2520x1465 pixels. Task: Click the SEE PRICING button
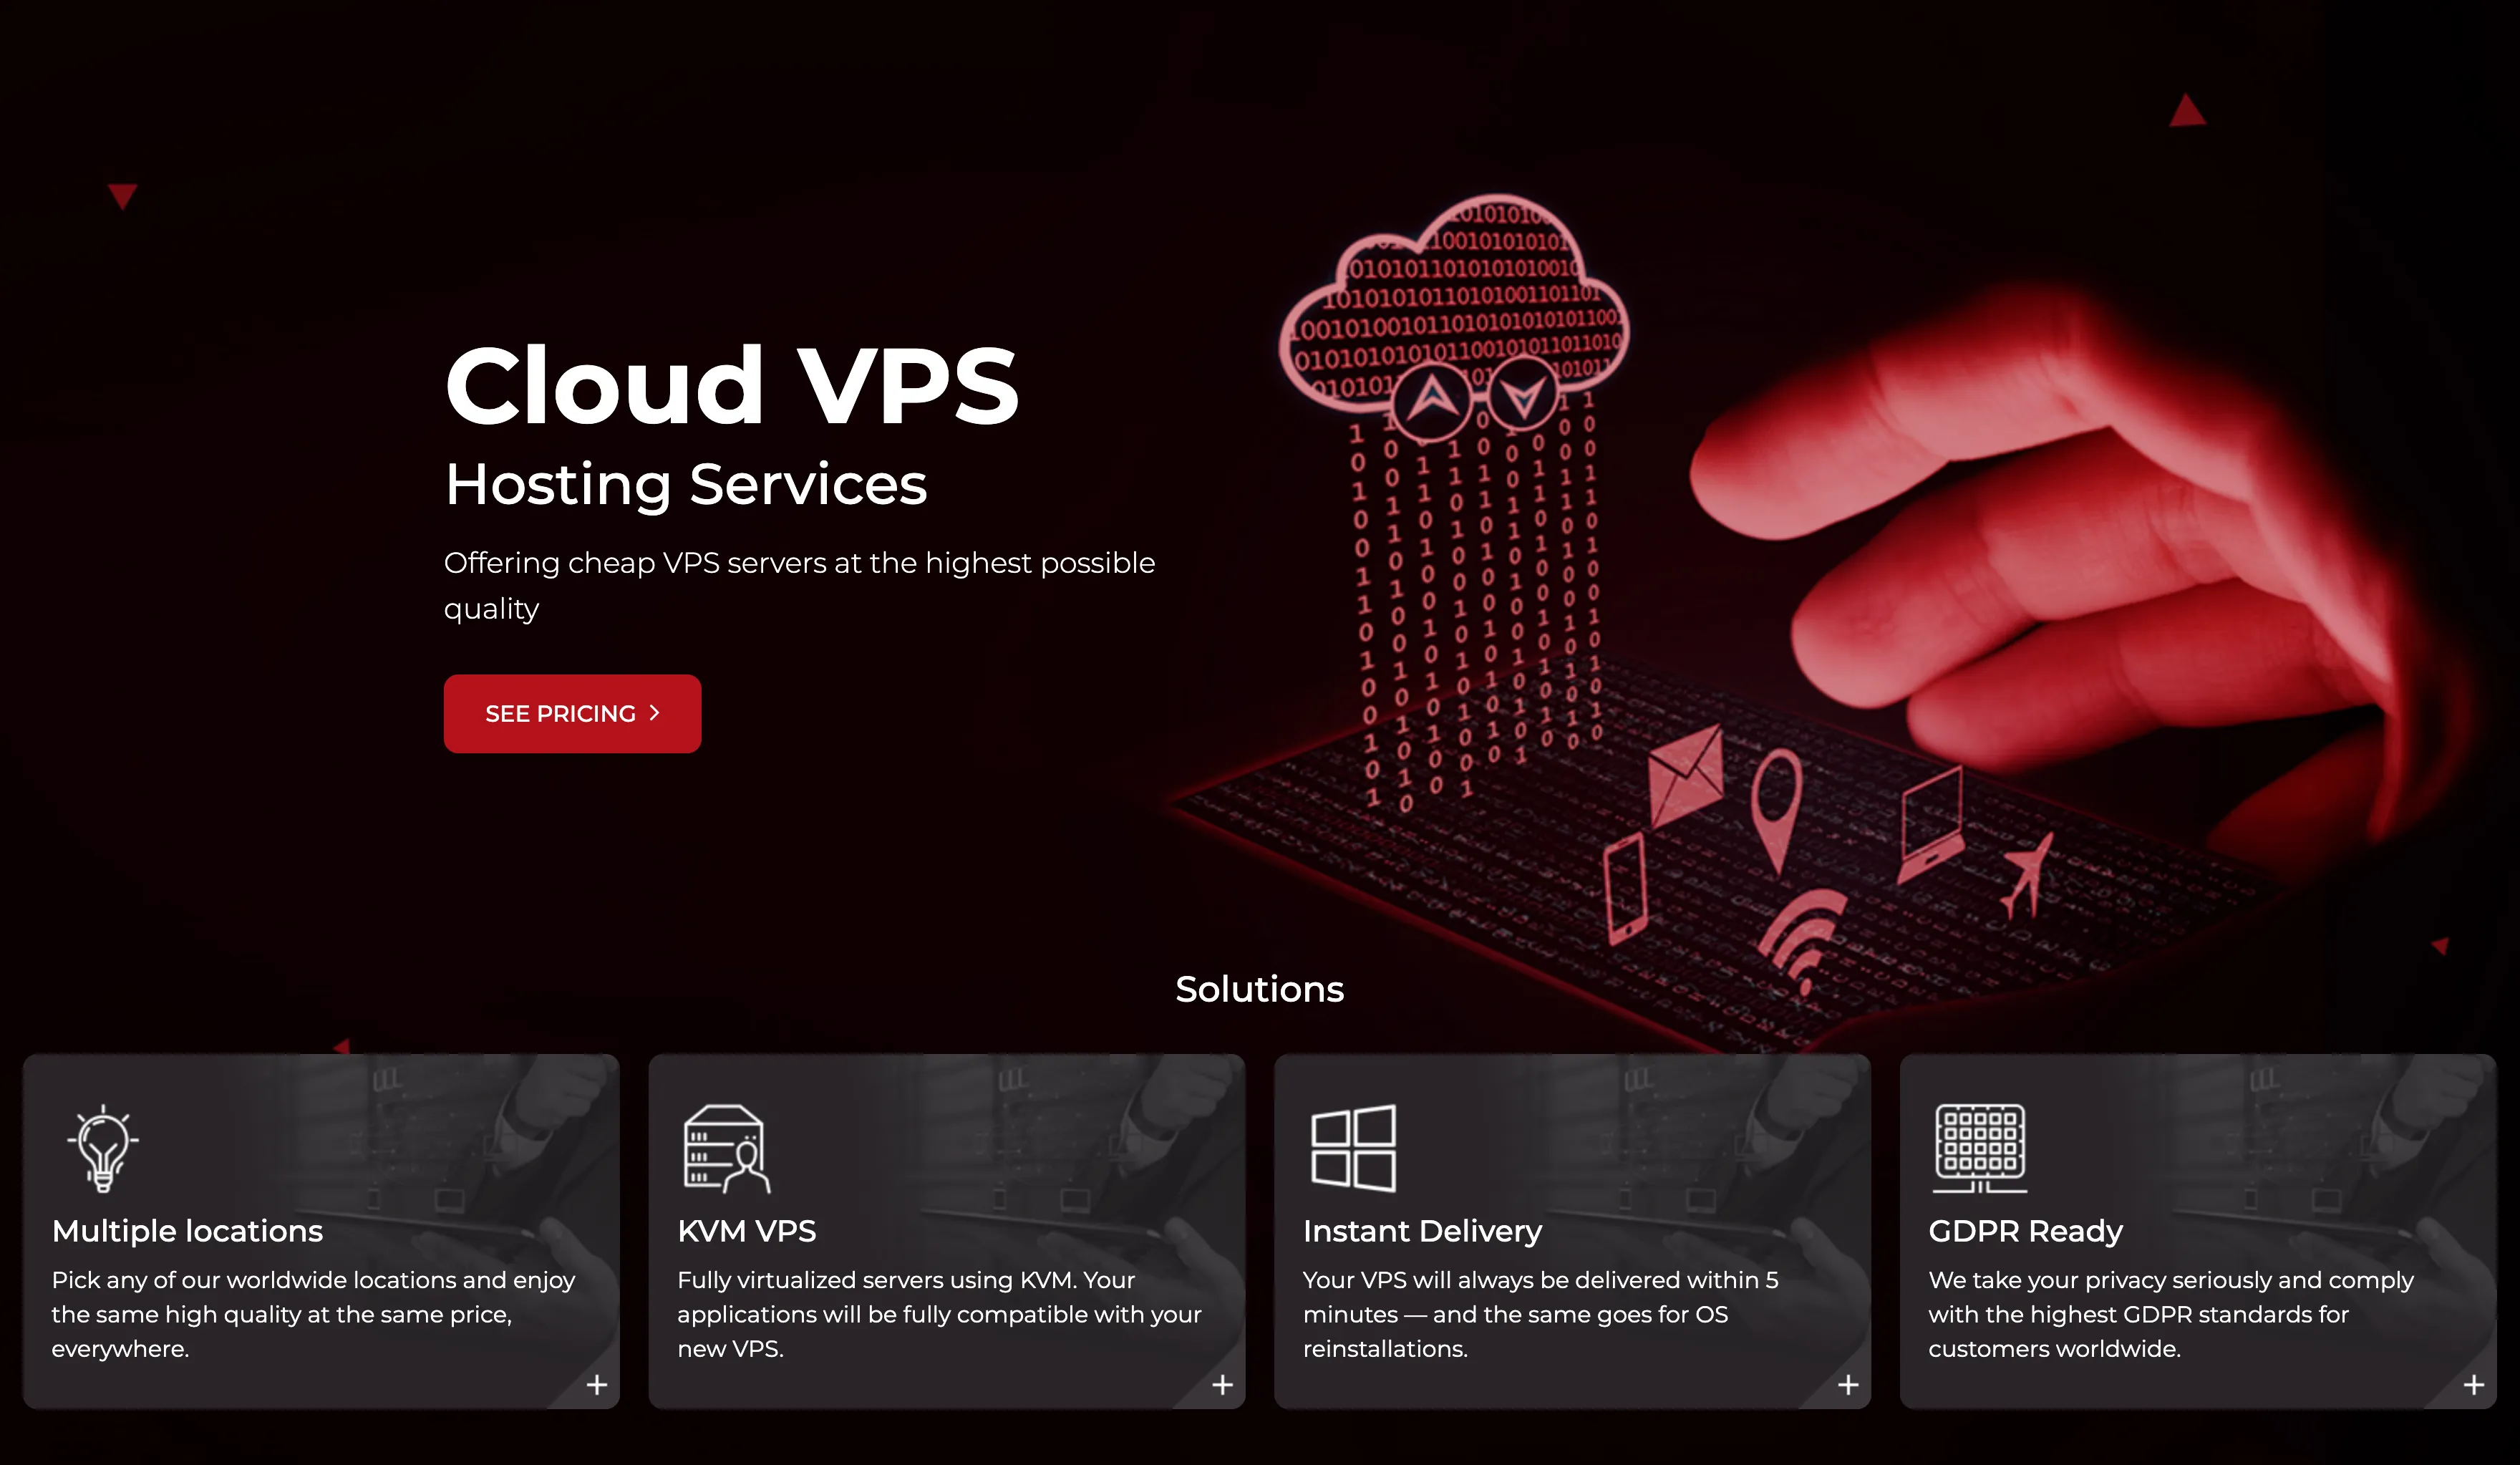572,713
